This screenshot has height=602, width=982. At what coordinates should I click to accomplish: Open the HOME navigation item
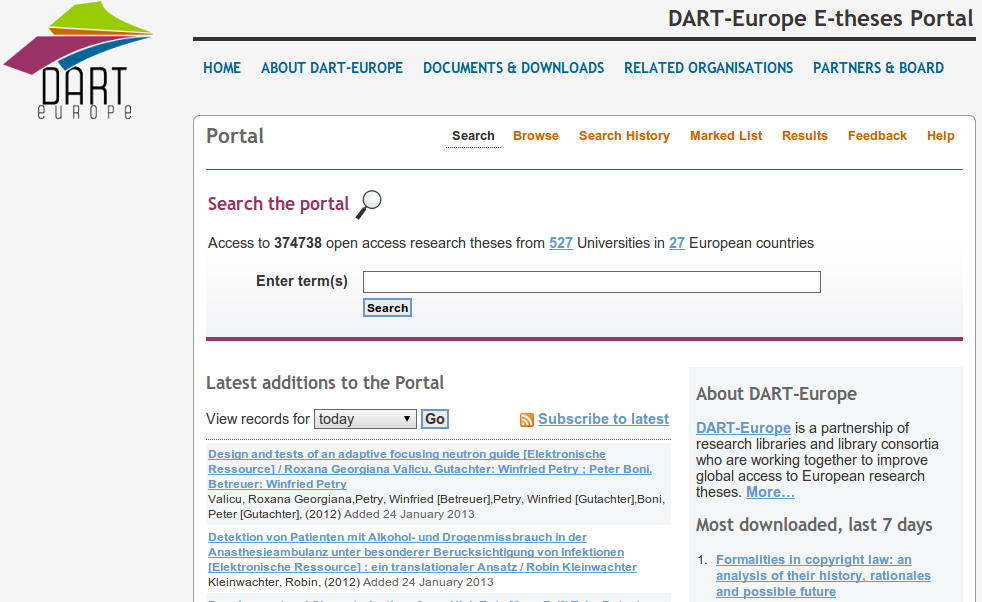(222, 68)
